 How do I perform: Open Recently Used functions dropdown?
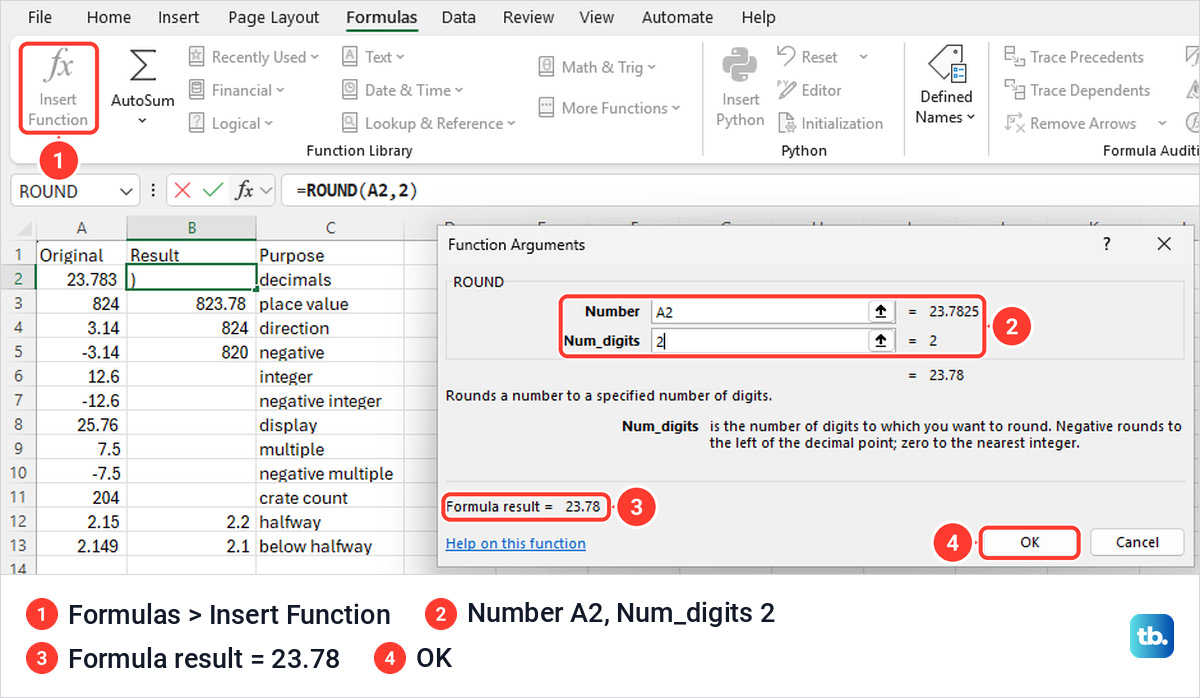click(254, 57)
